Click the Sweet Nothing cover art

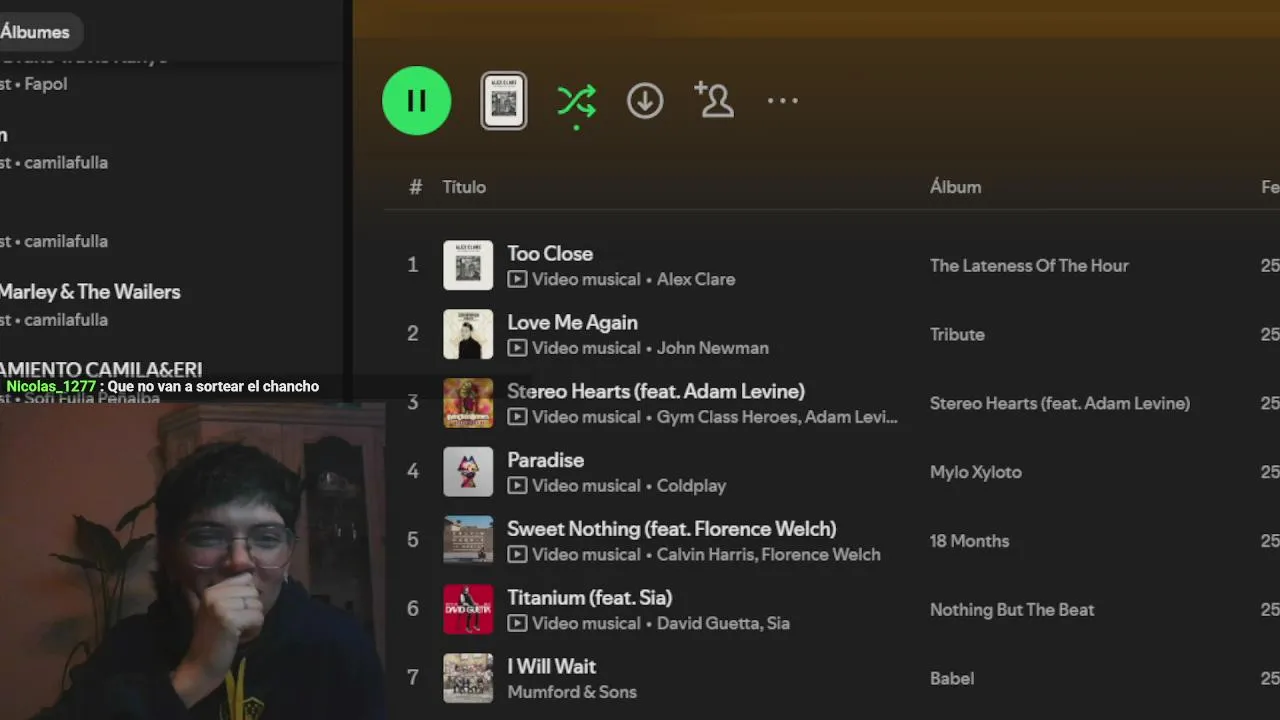click(468, 540)
